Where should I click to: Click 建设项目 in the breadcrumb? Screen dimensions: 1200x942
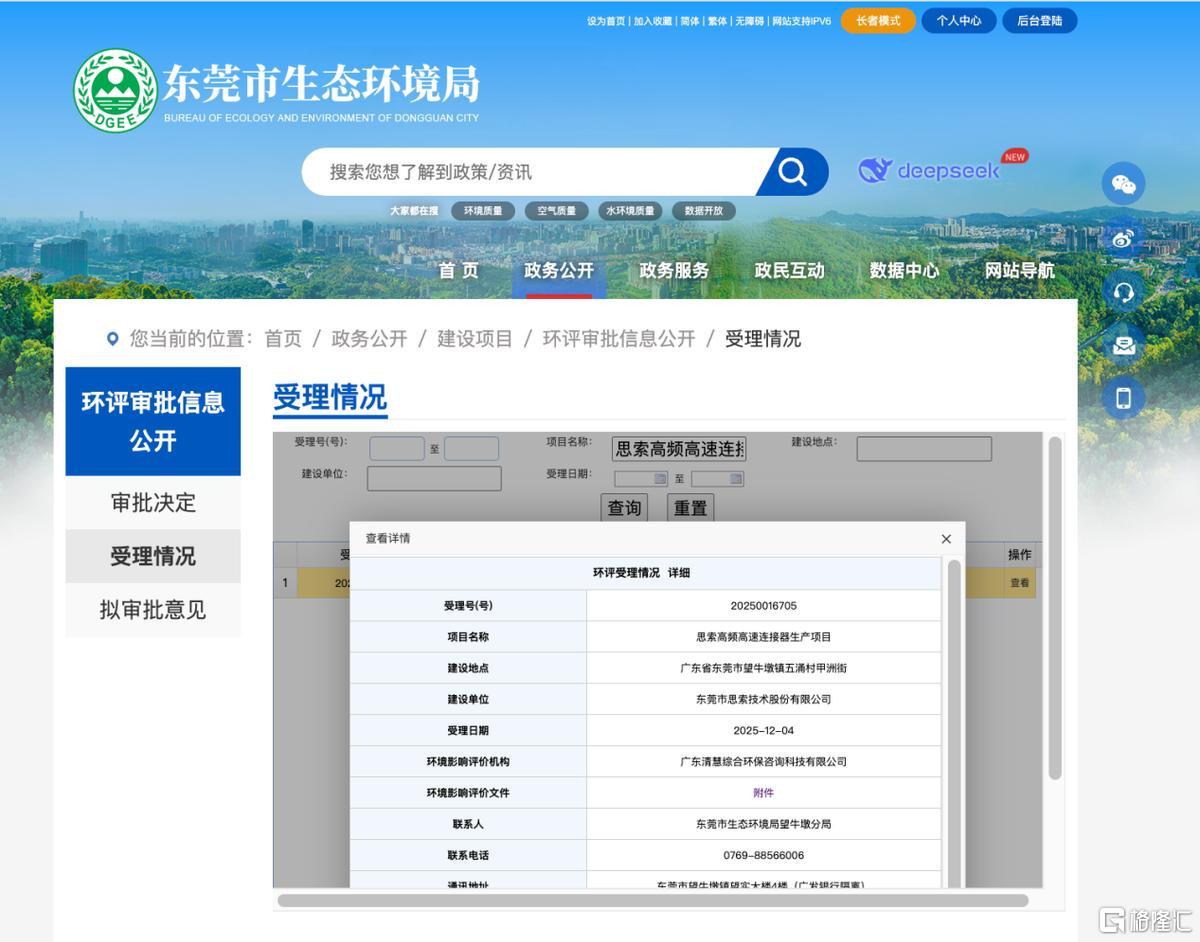475,339
